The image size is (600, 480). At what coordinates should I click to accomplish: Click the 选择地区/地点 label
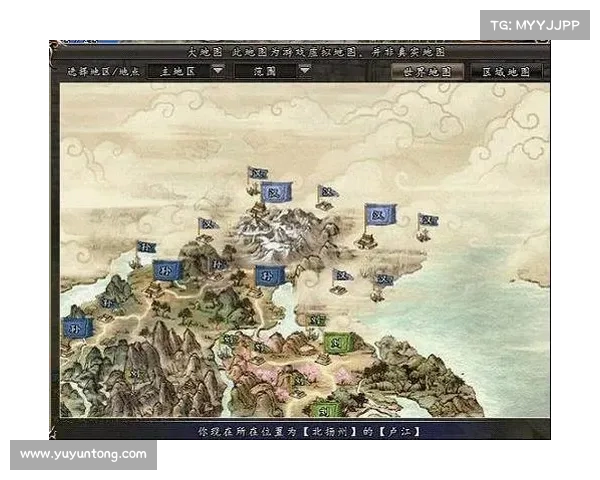click(x=104, y=72)
